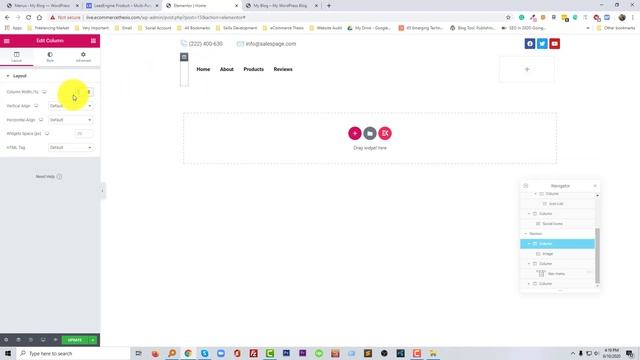Open the Elementor hamburger menu
Image resolution: width=640 pixels, height=360 pixels.
(x=7, y=41)
